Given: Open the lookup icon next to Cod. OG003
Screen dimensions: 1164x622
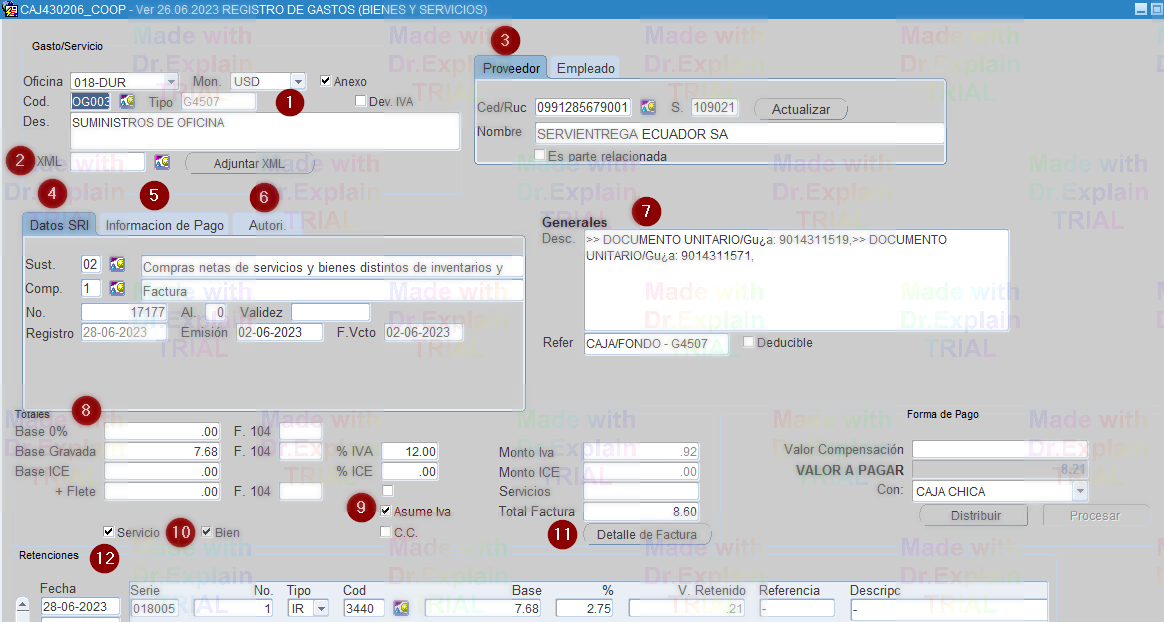Looking at the screenshot, I should click(127, 101).
